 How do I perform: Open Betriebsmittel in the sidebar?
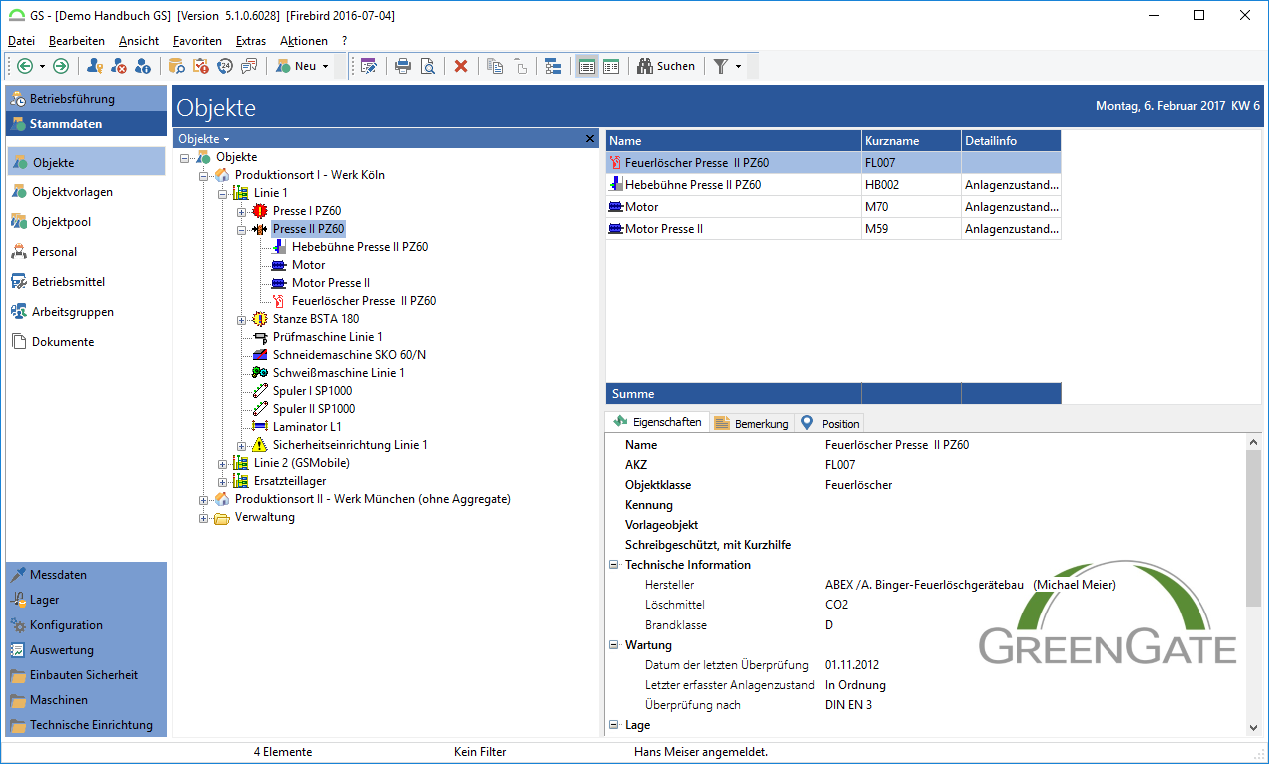click(x=86, y=282)
